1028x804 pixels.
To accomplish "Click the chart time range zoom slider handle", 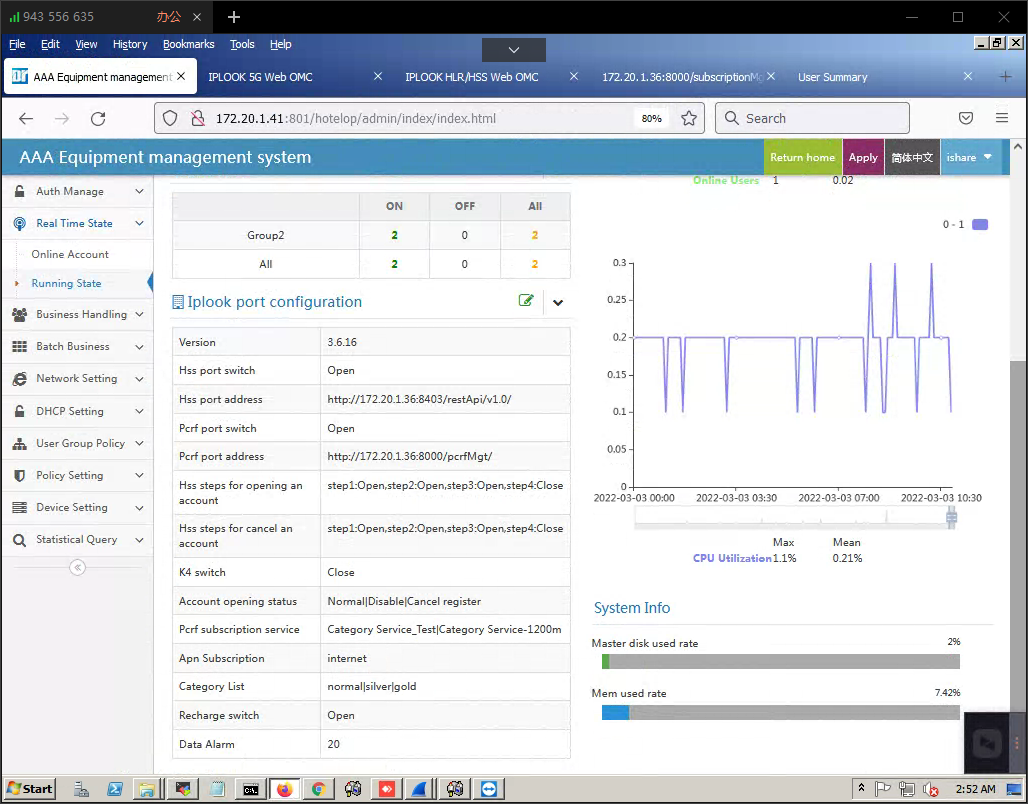I will click(x=951, y=517).
